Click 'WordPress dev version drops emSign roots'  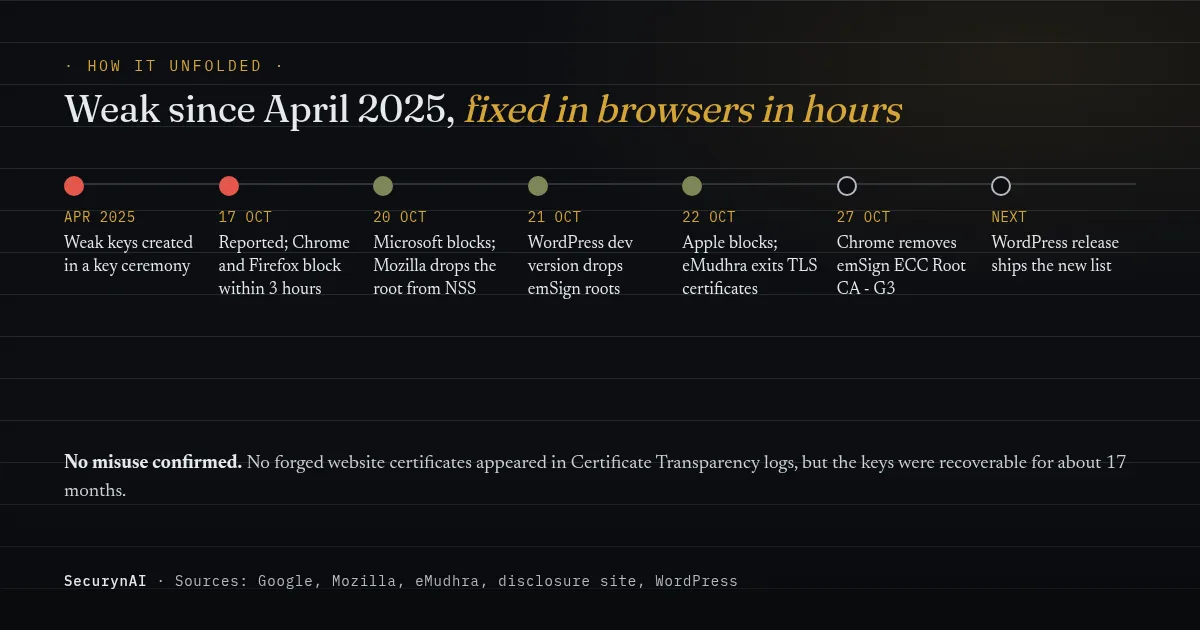[580, 266]
